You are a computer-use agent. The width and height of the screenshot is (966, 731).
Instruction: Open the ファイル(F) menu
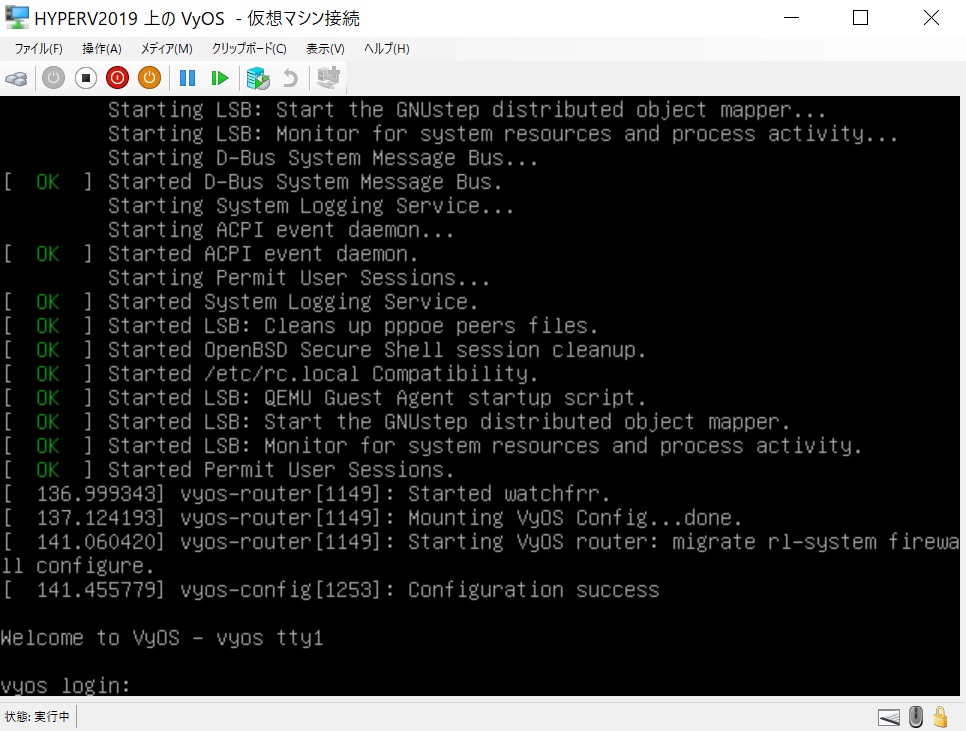[38, 49]
